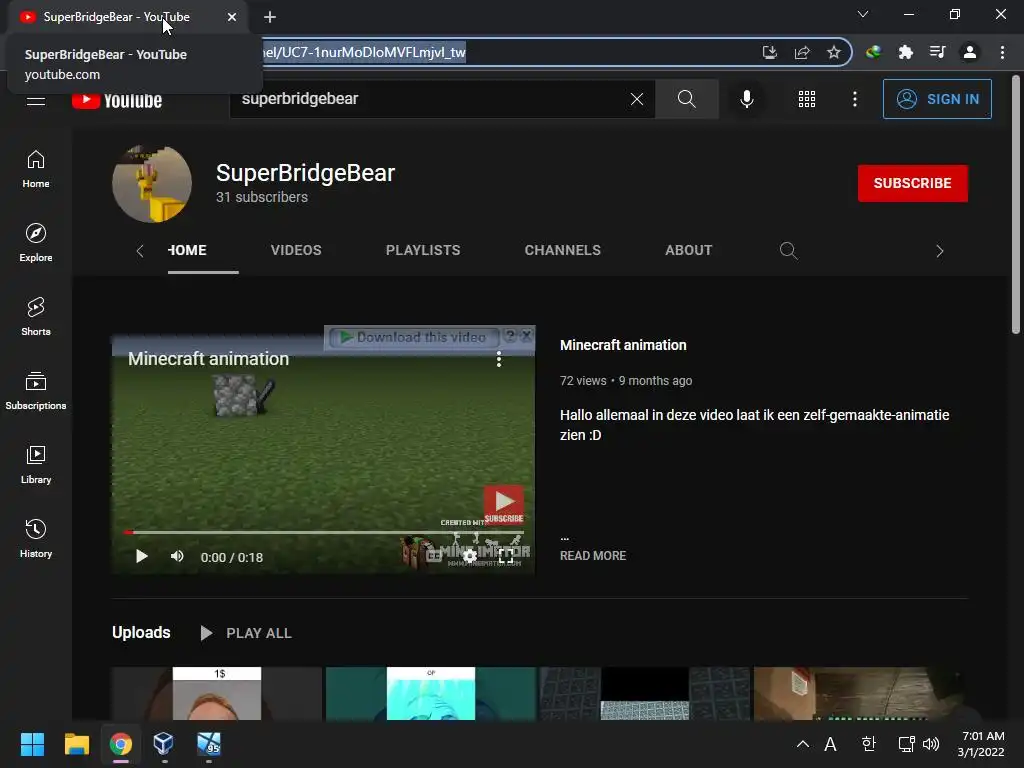Open a new browser tab

click(270, 17)
